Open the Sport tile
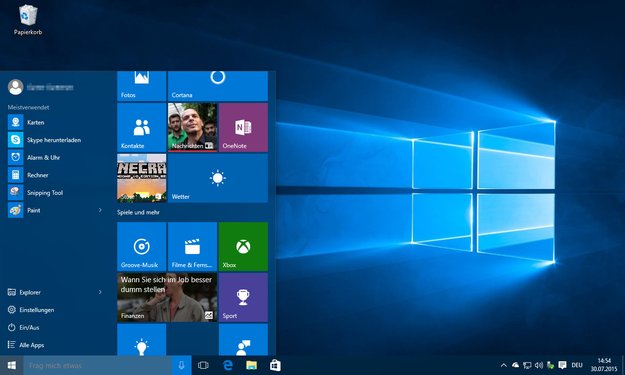This screenshot has width=625, height=375. pos(243,297)
